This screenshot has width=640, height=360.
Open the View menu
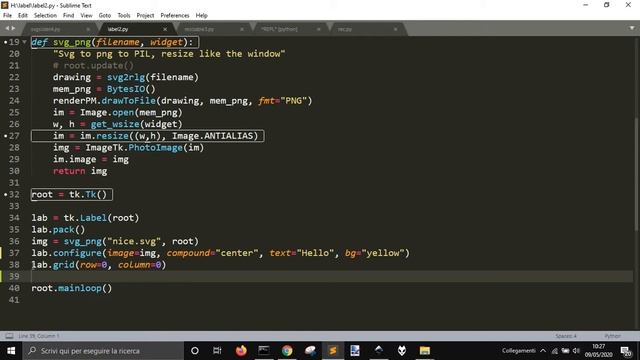pos(86,16)
